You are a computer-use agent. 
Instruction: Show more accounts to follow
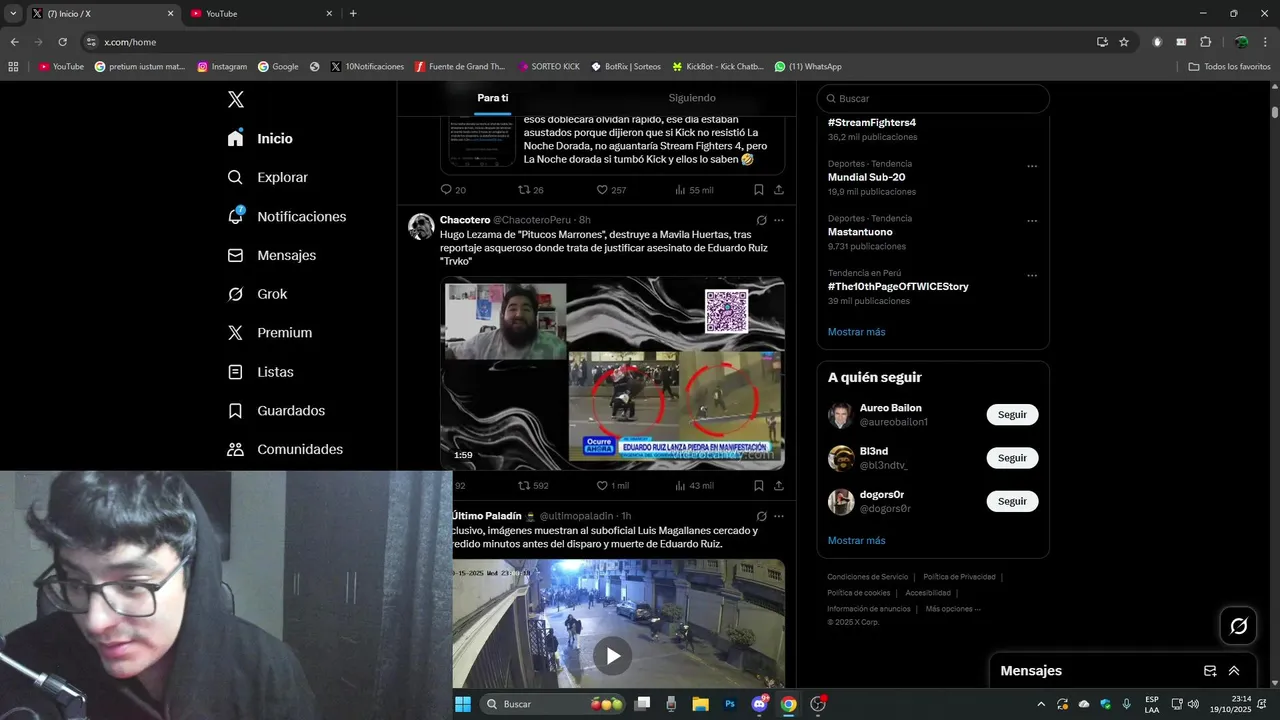click(x=856, y=541)
